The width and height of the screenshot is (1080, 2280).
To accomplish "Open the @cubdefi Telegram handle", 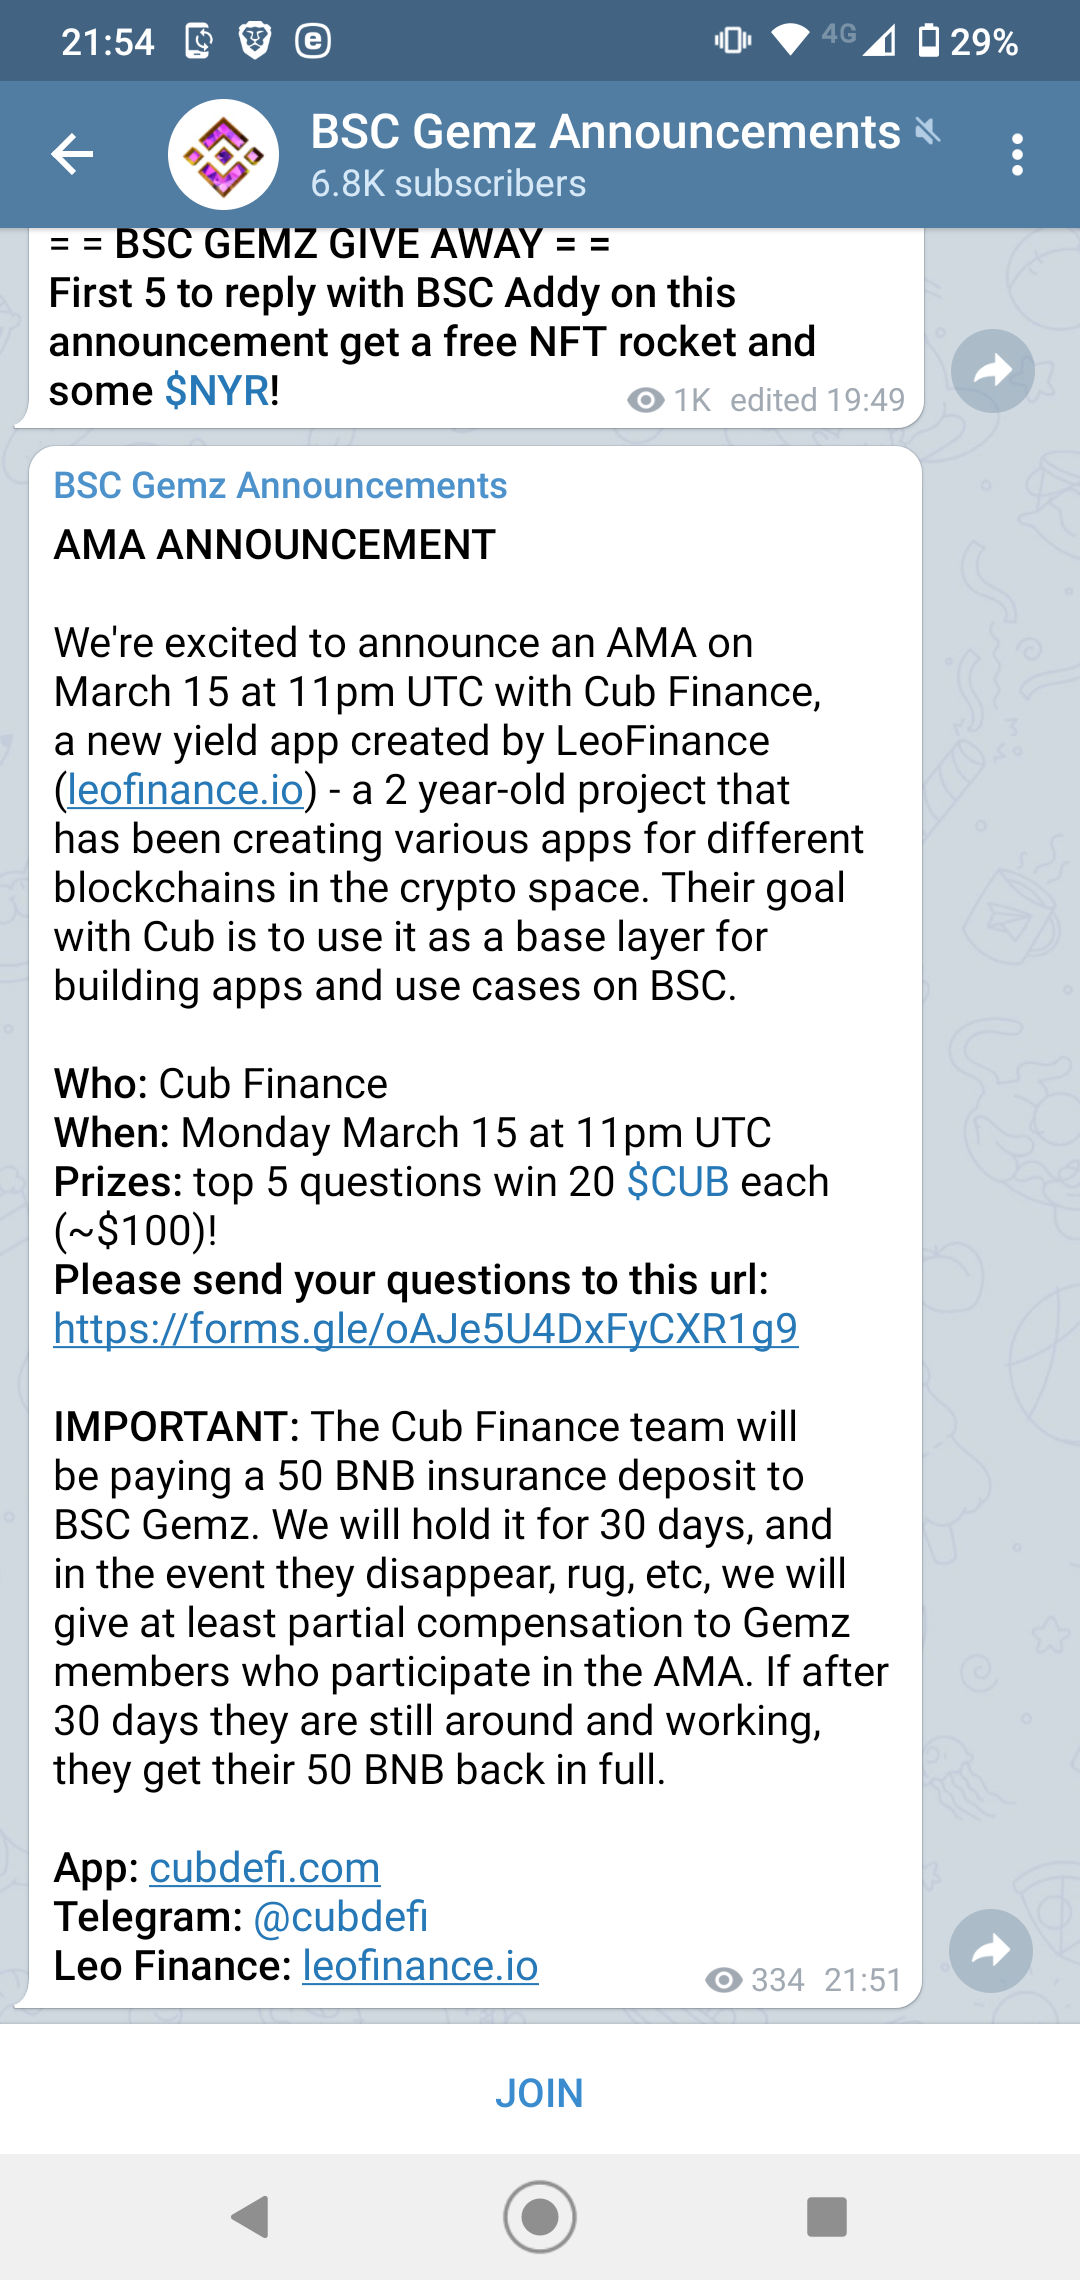I will pyautogui.click(x=341, y=1917).
